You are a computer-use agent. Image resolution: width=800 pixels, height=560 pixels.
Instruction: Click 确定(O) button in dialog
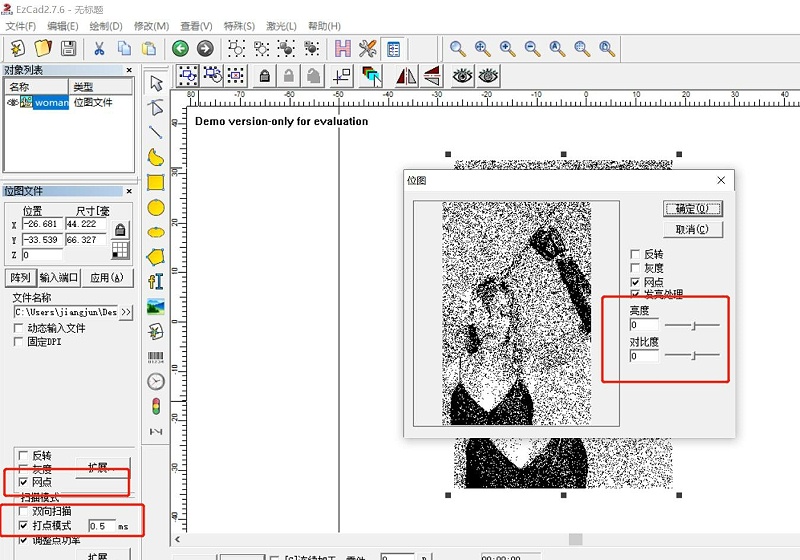click(692, 209)
